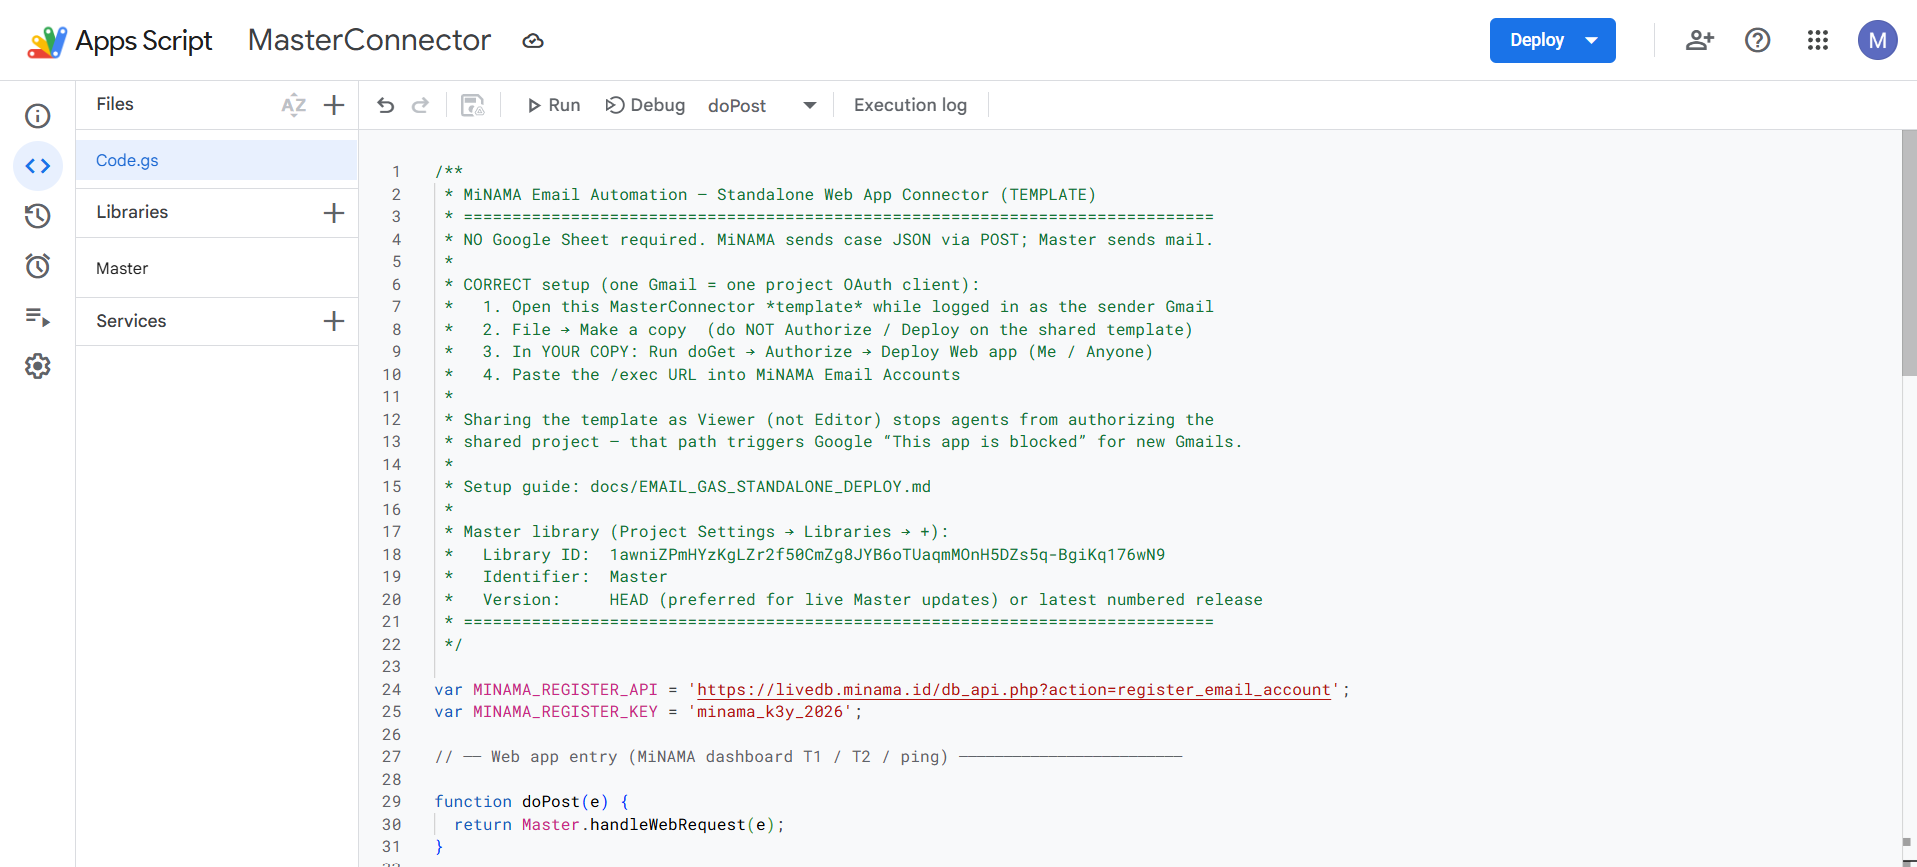Click the vertical scrollbar of code editor
Viewport: 1917px width, 867px height.
1909,253
